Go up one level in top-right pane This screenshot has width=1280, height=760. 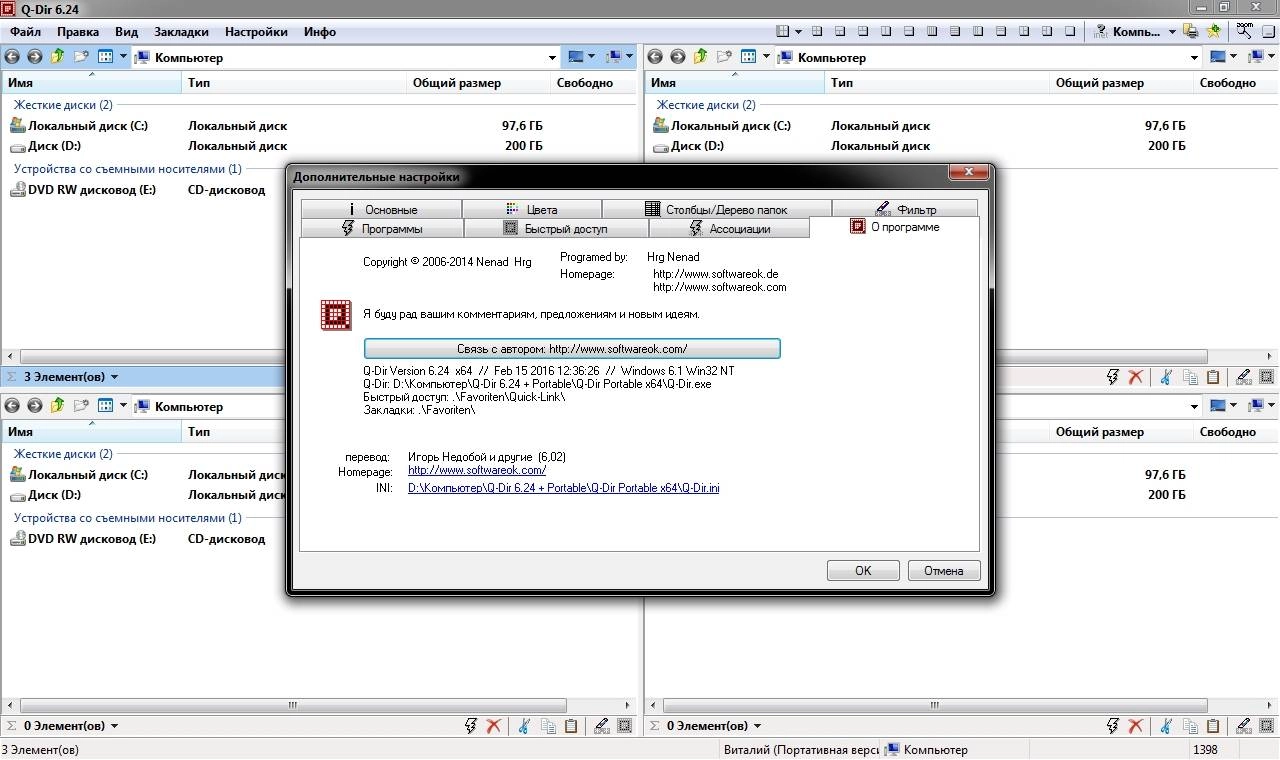tap(701, 57)
